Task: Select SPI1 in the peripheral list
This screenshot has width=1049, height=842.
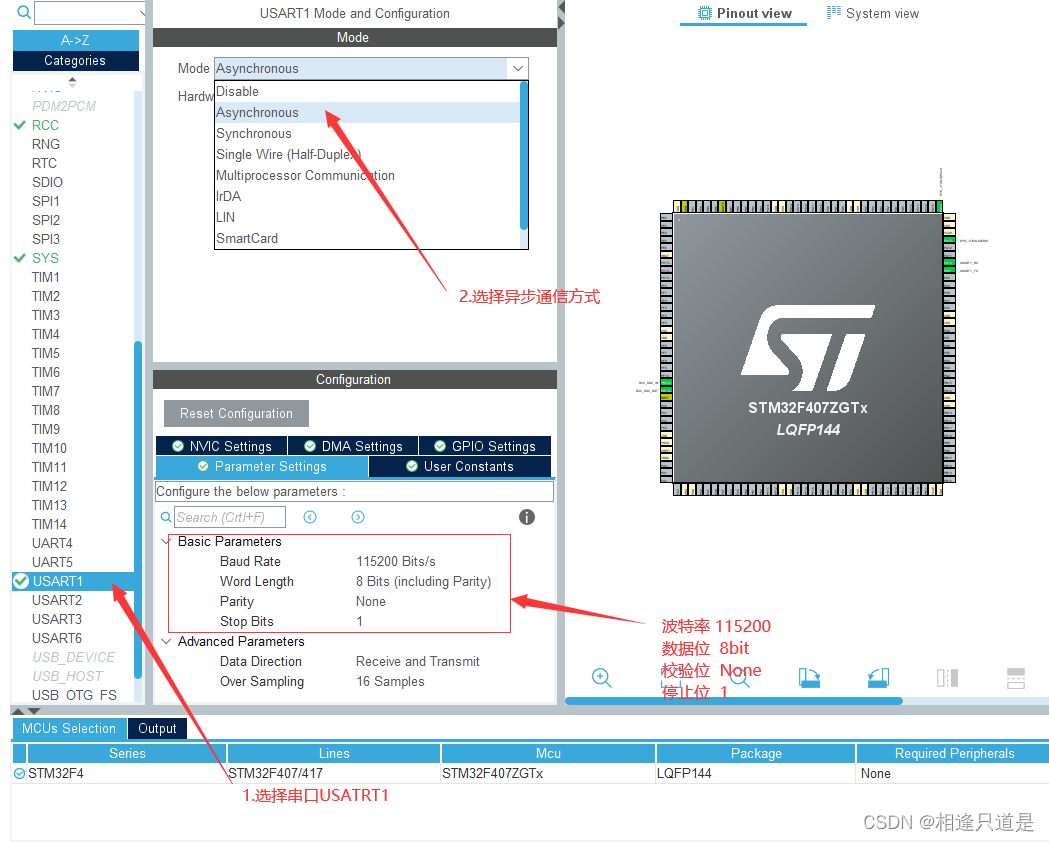Action: click(45, 201)
